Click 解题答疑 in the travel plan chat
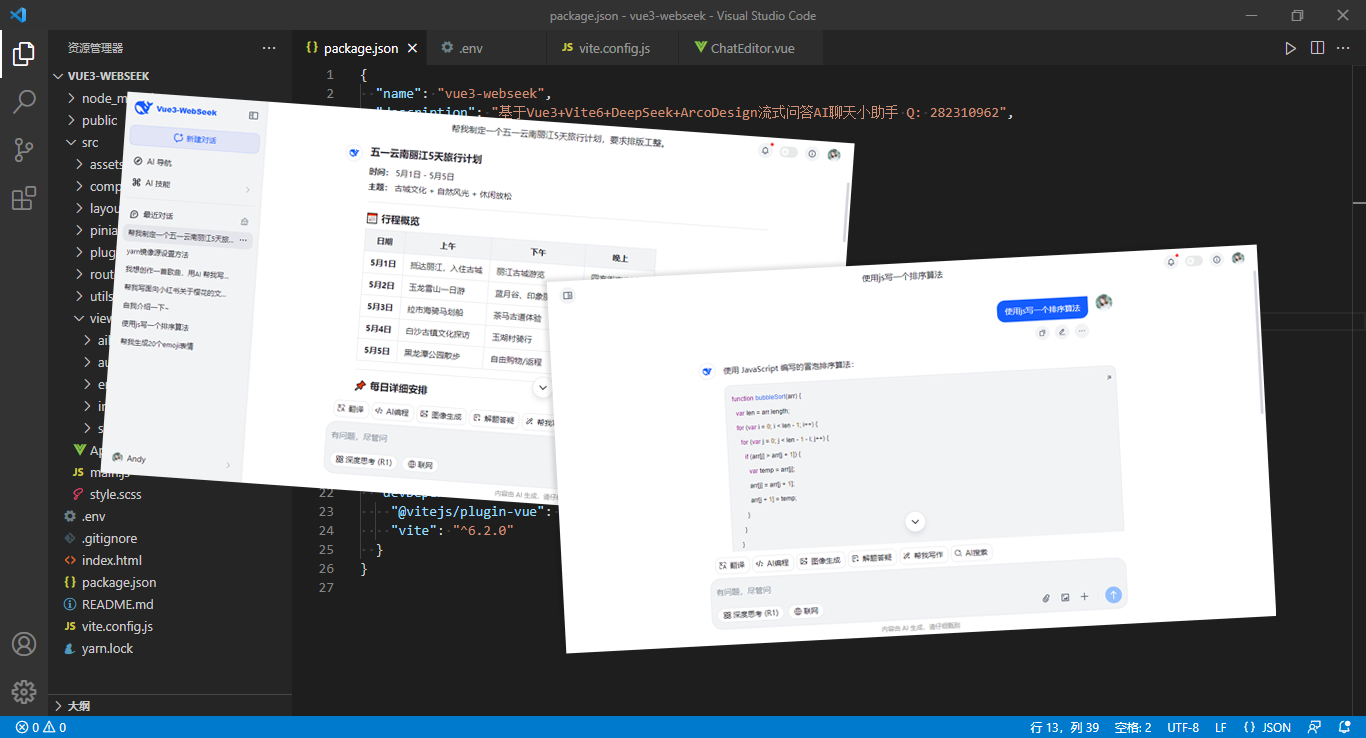This screenshot has height=738, width=1366. point(494,420)
